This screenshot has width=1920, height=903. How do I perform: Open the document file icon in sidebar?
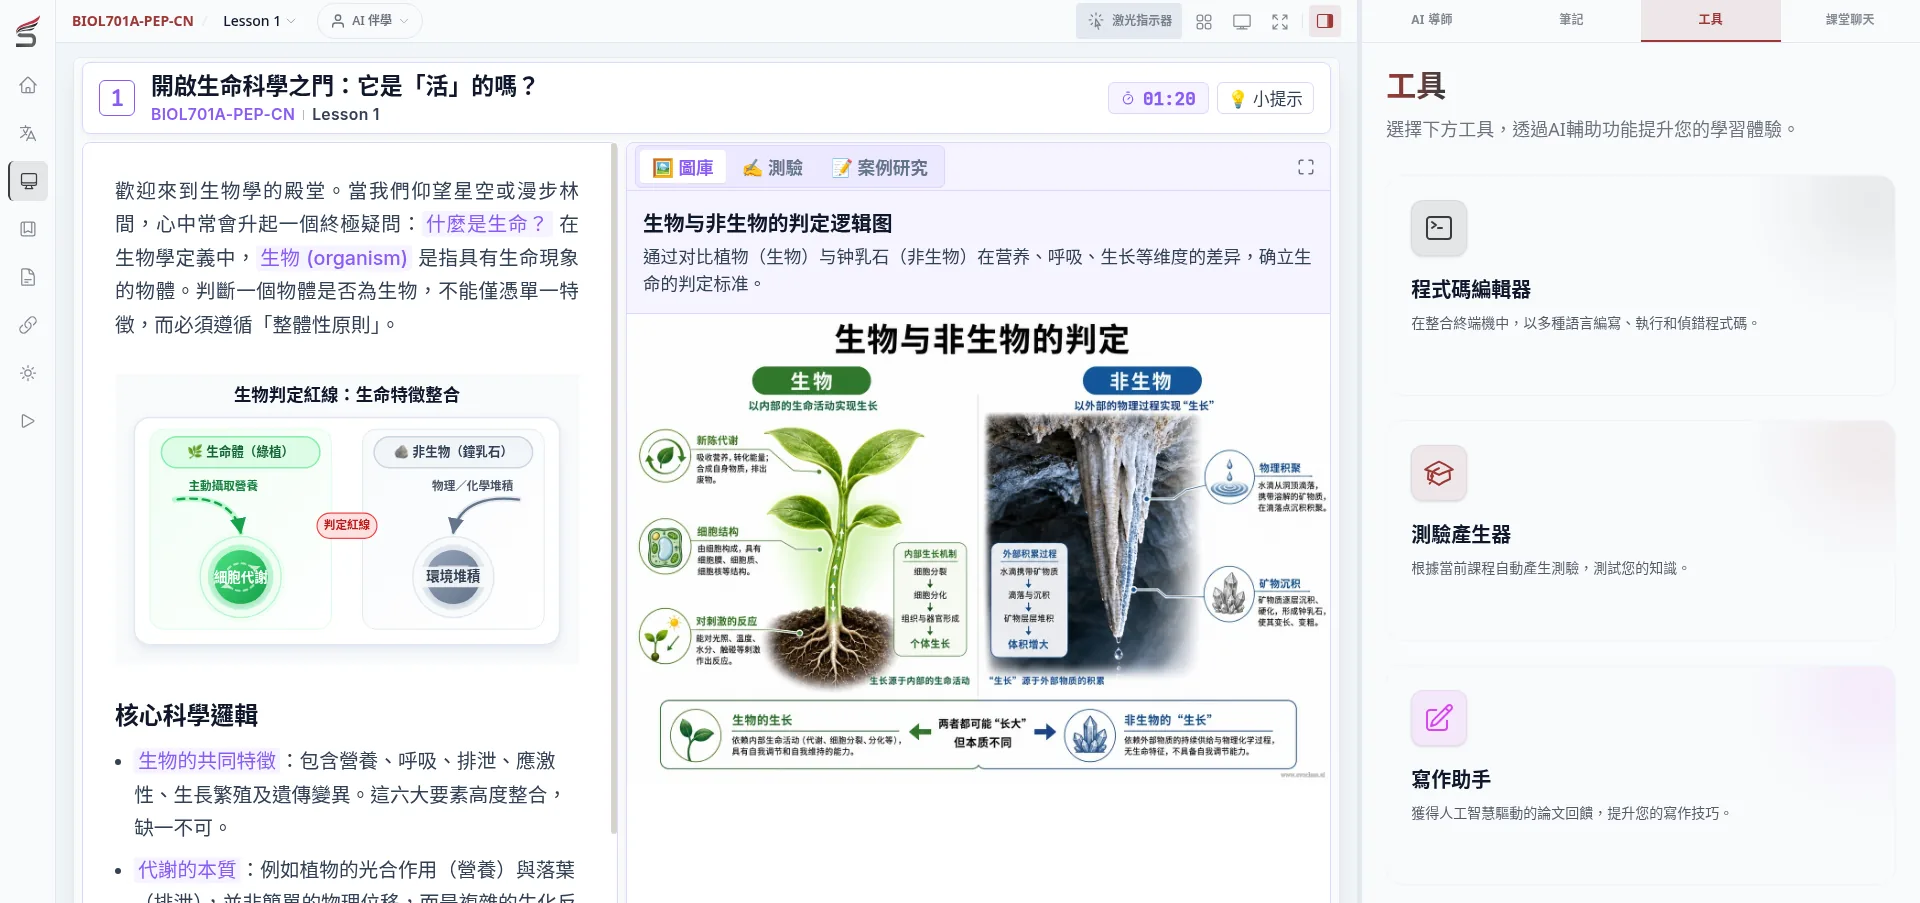(x=28, y=277)
